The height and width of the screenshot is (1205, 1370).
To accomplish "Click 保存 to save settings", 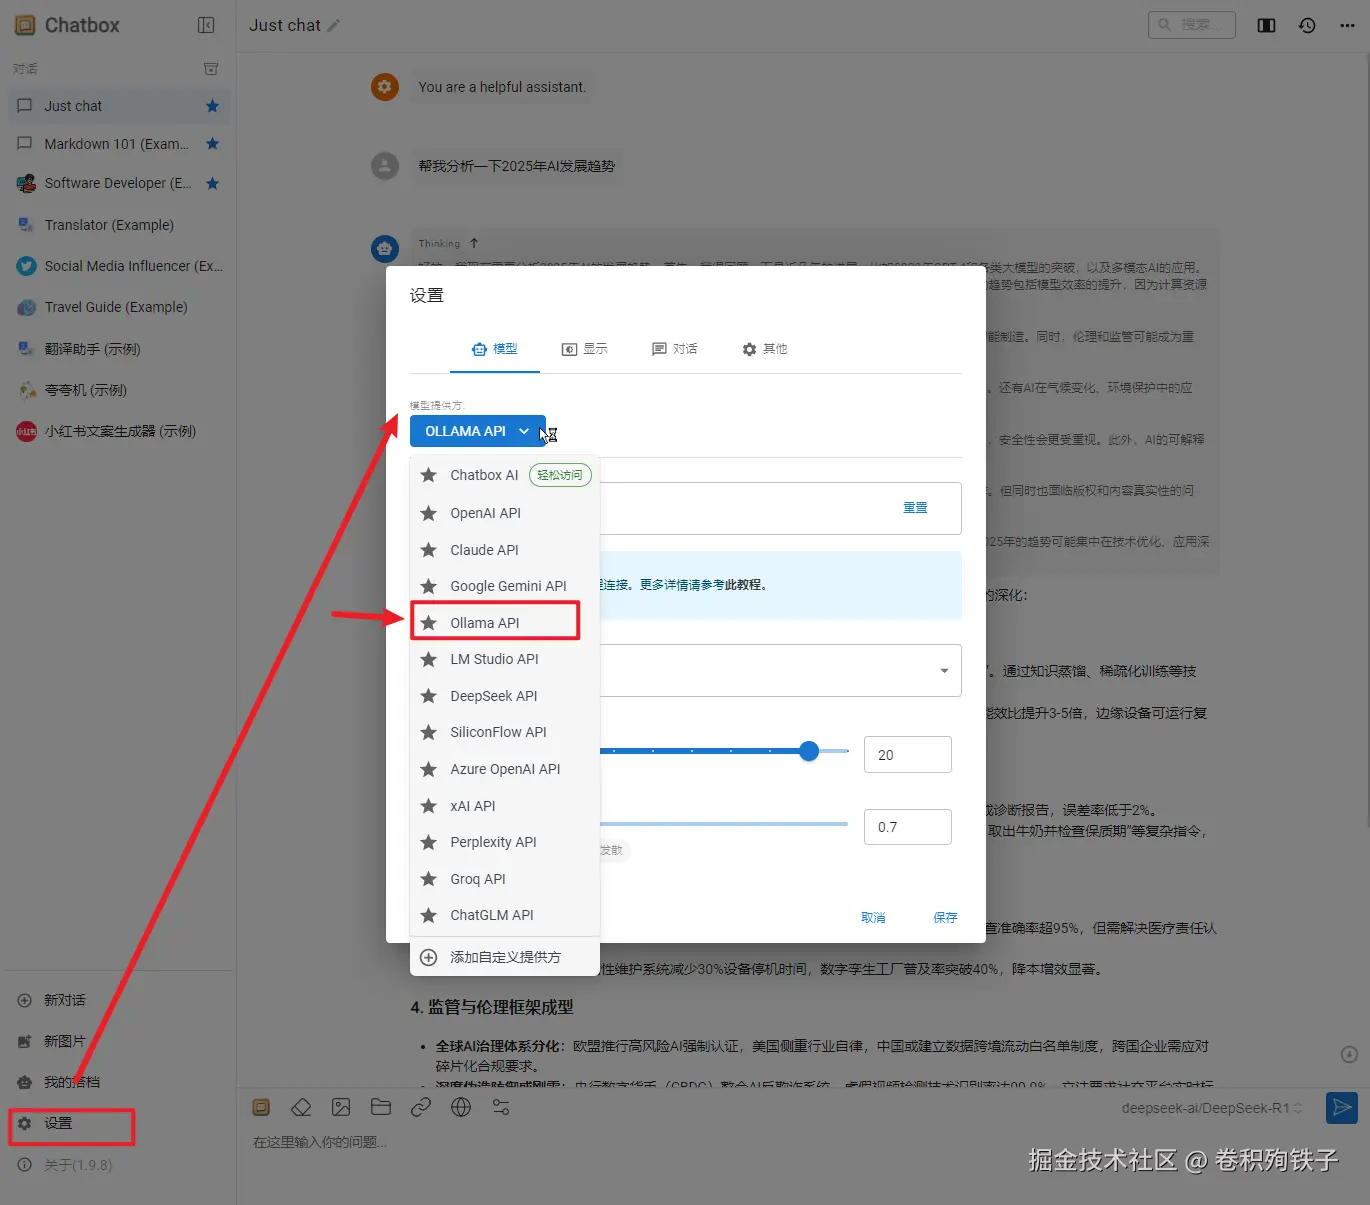I will click(945, 918).
